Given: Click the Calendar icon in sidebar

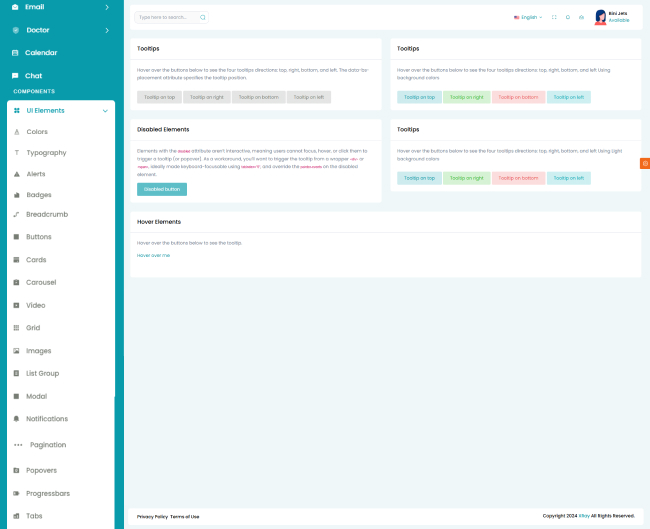Looking at the screenshot, I should (15, 52).
